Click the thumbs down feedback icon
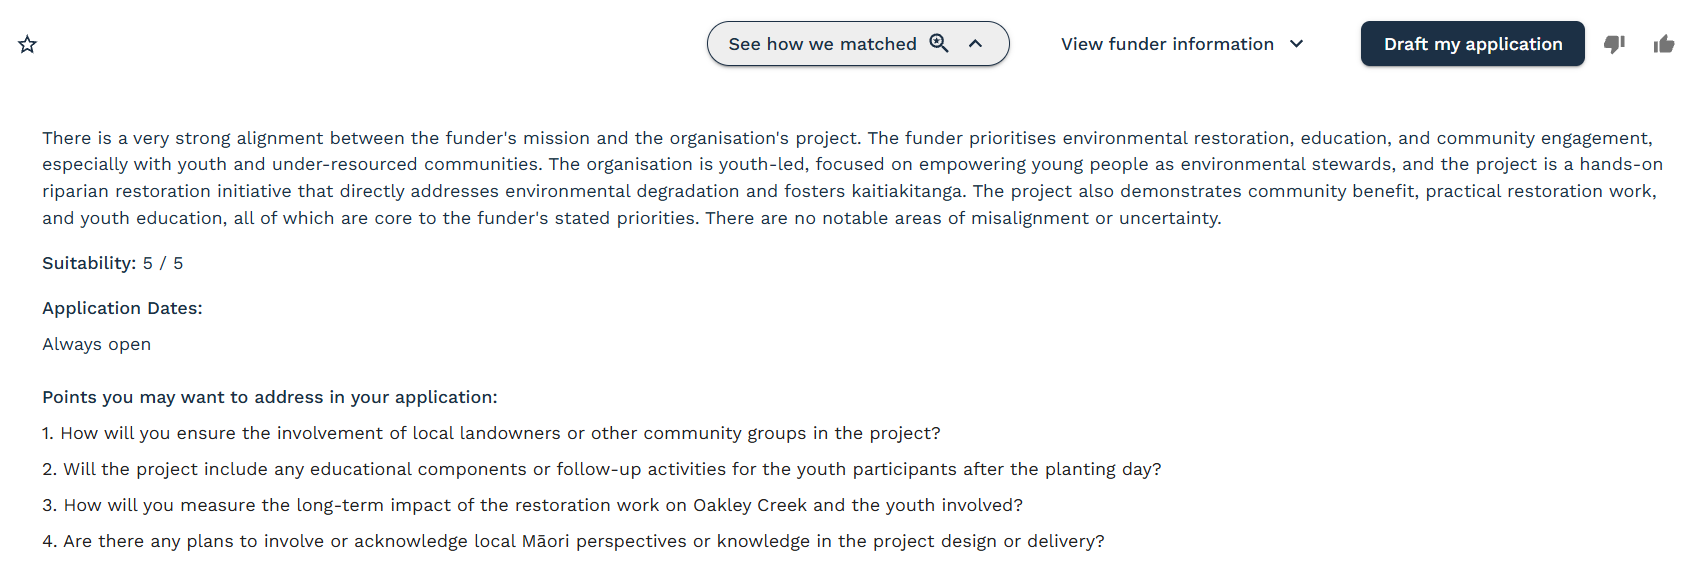Viewport: 1694px width, 569px height. tap(1614, 44)
